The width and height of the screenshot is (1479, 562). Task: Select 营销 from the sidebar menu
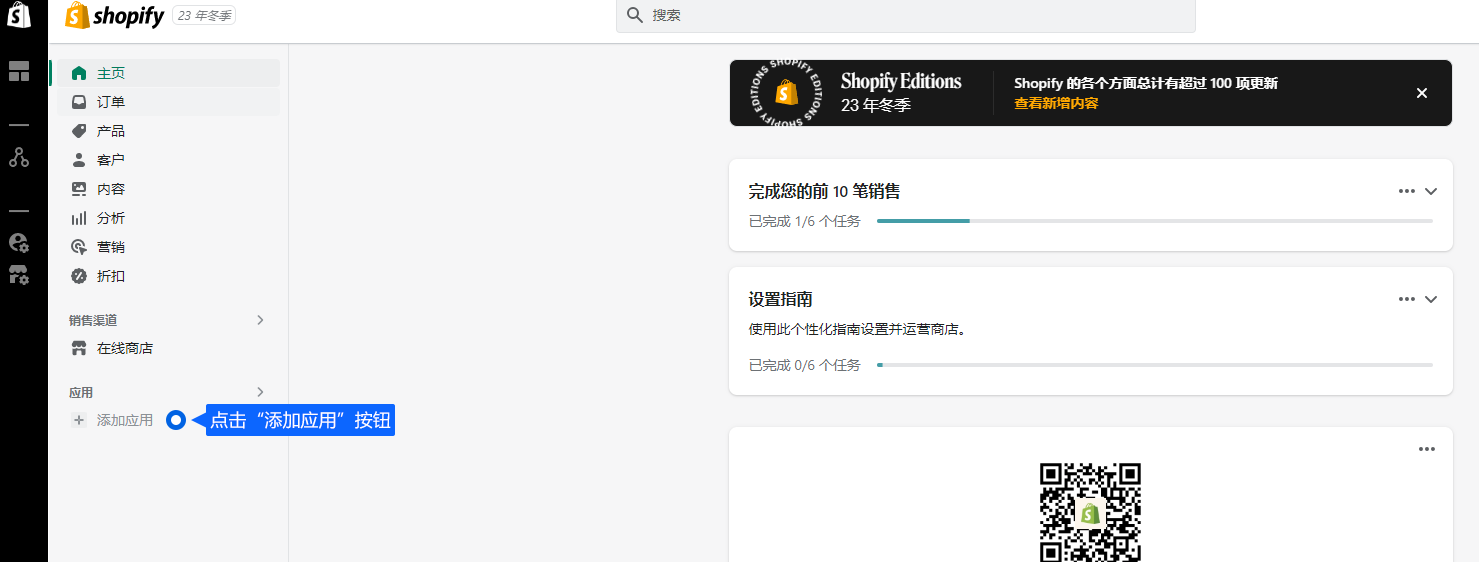click(111, 247)
